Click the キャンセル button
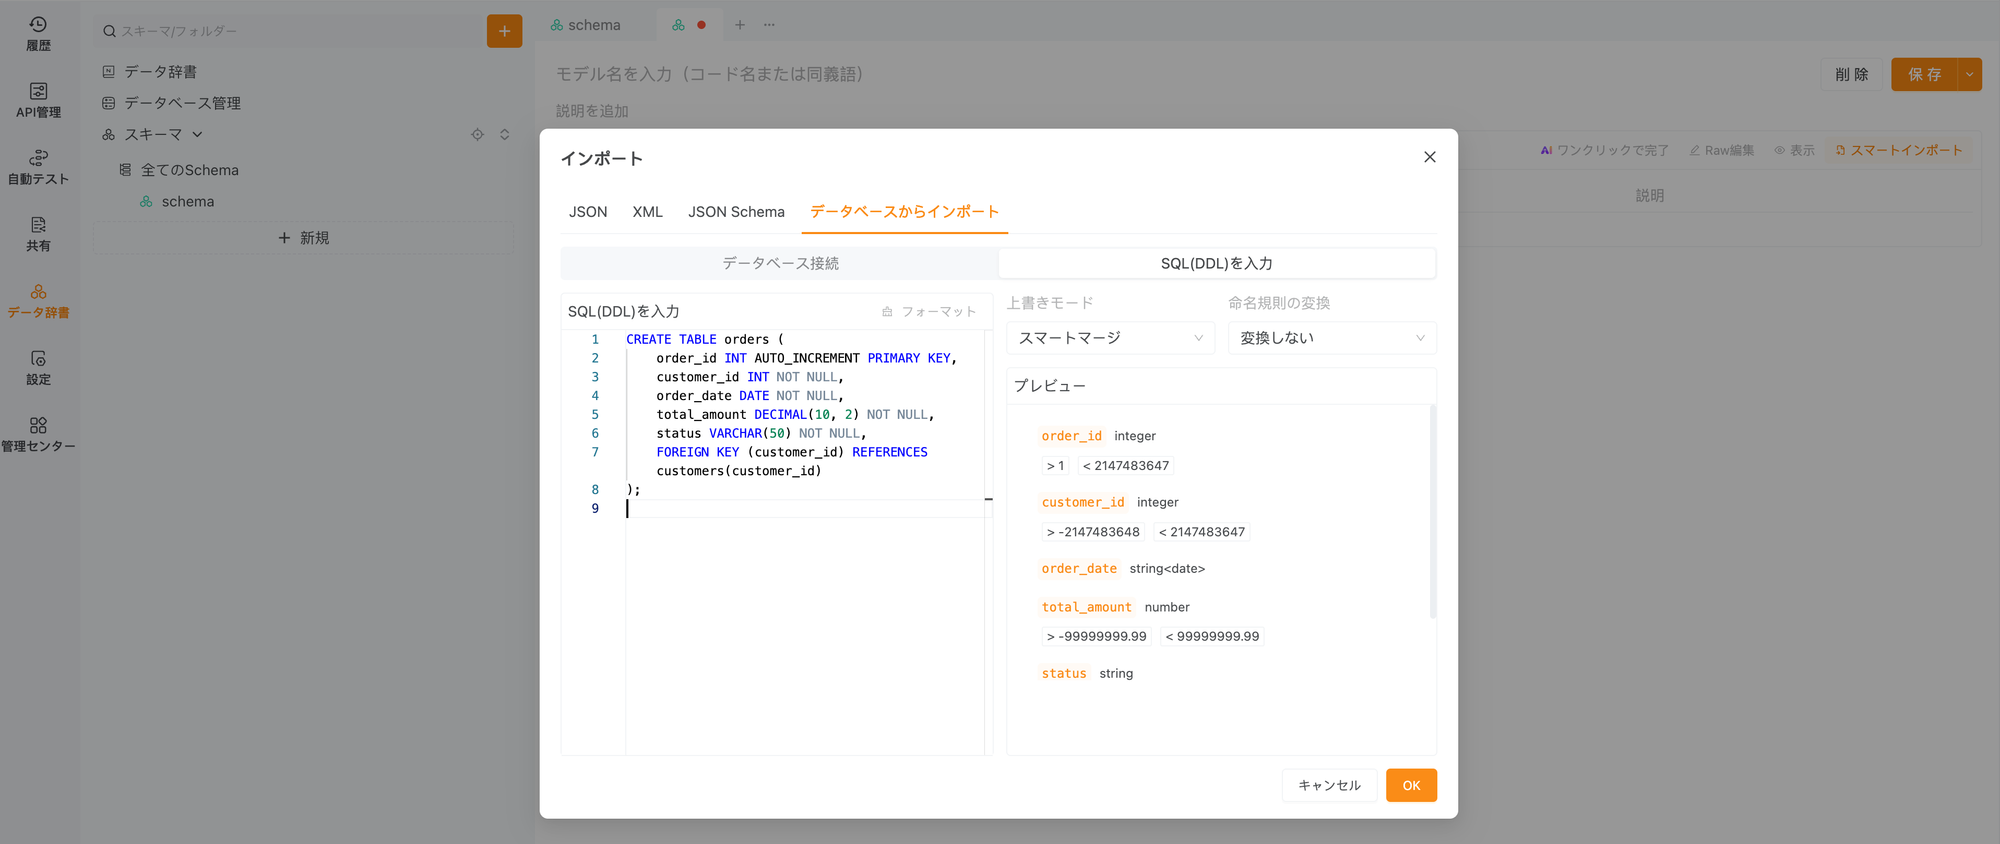The width and height of the screenshot is (2000, 844). (x=1329, y=786)
